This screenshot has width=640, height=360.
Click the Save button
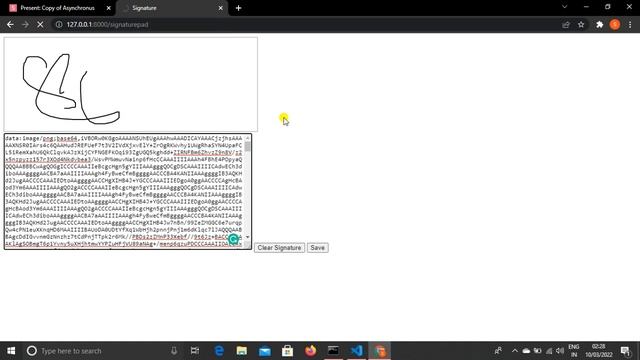pyautogui.click(x=317, y=248)
